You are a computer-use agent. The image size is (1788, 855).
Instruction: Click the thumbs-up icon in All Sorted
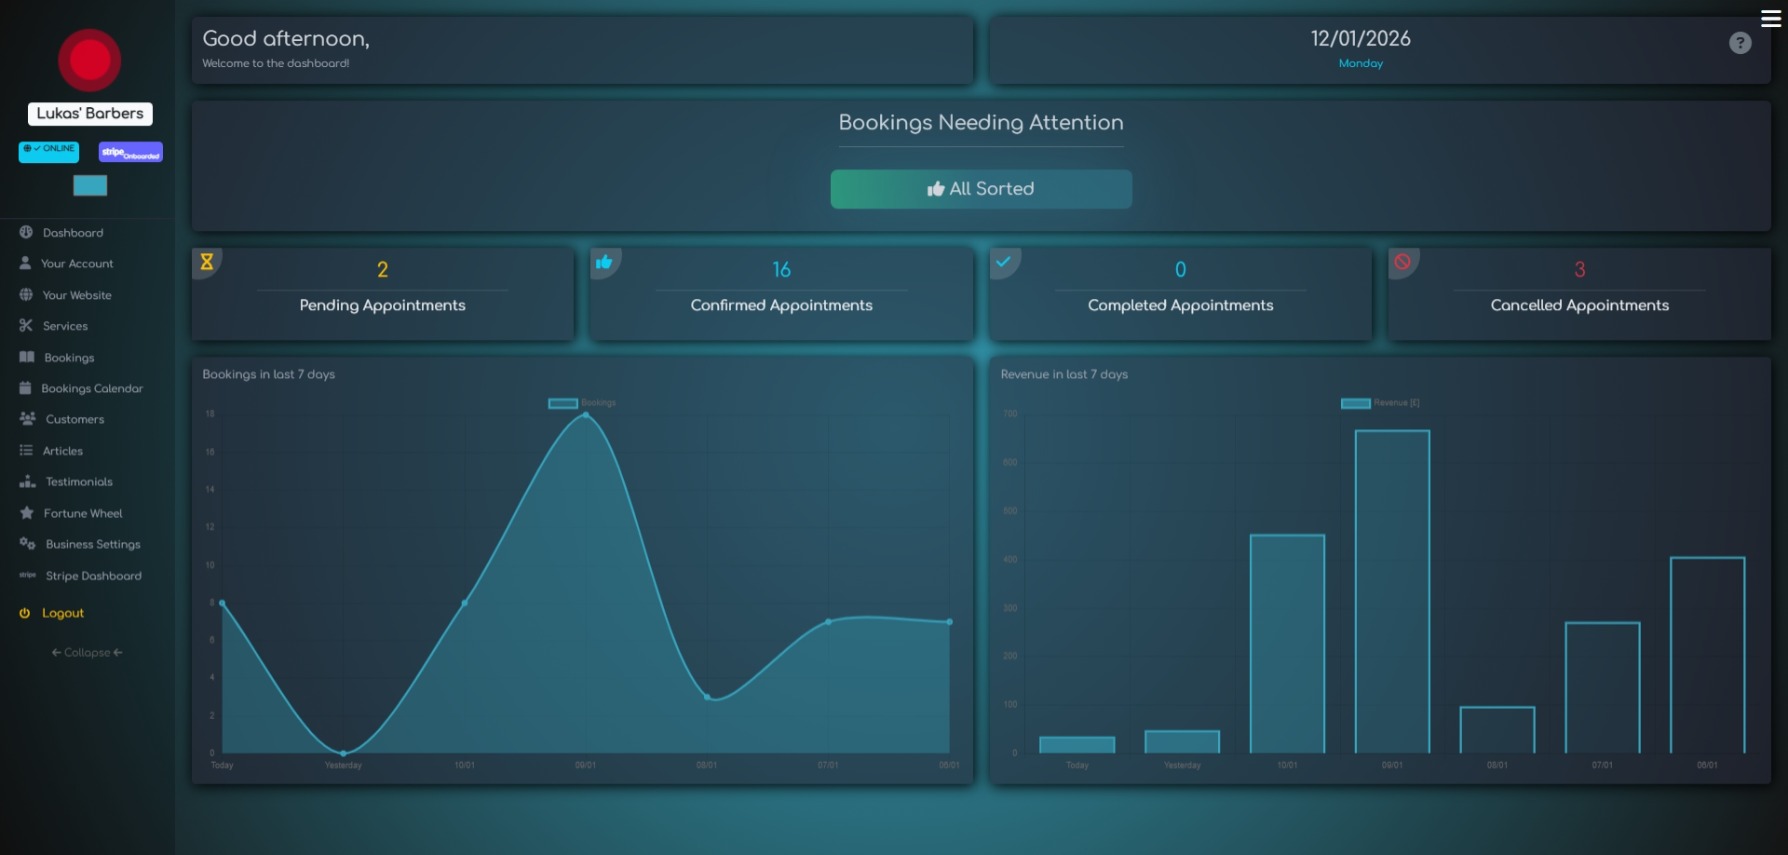click(936, 189)
